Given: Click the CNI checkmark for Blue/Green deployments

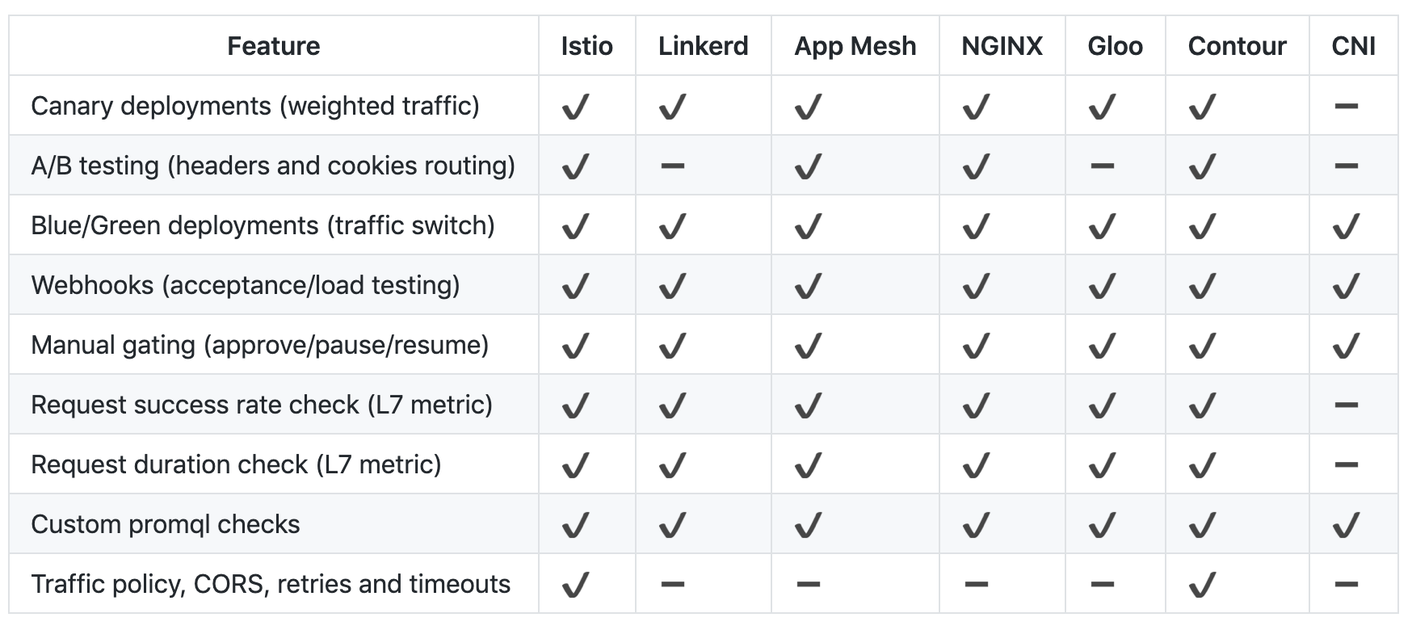Looking at the screenshot, I should [1346, 227].
